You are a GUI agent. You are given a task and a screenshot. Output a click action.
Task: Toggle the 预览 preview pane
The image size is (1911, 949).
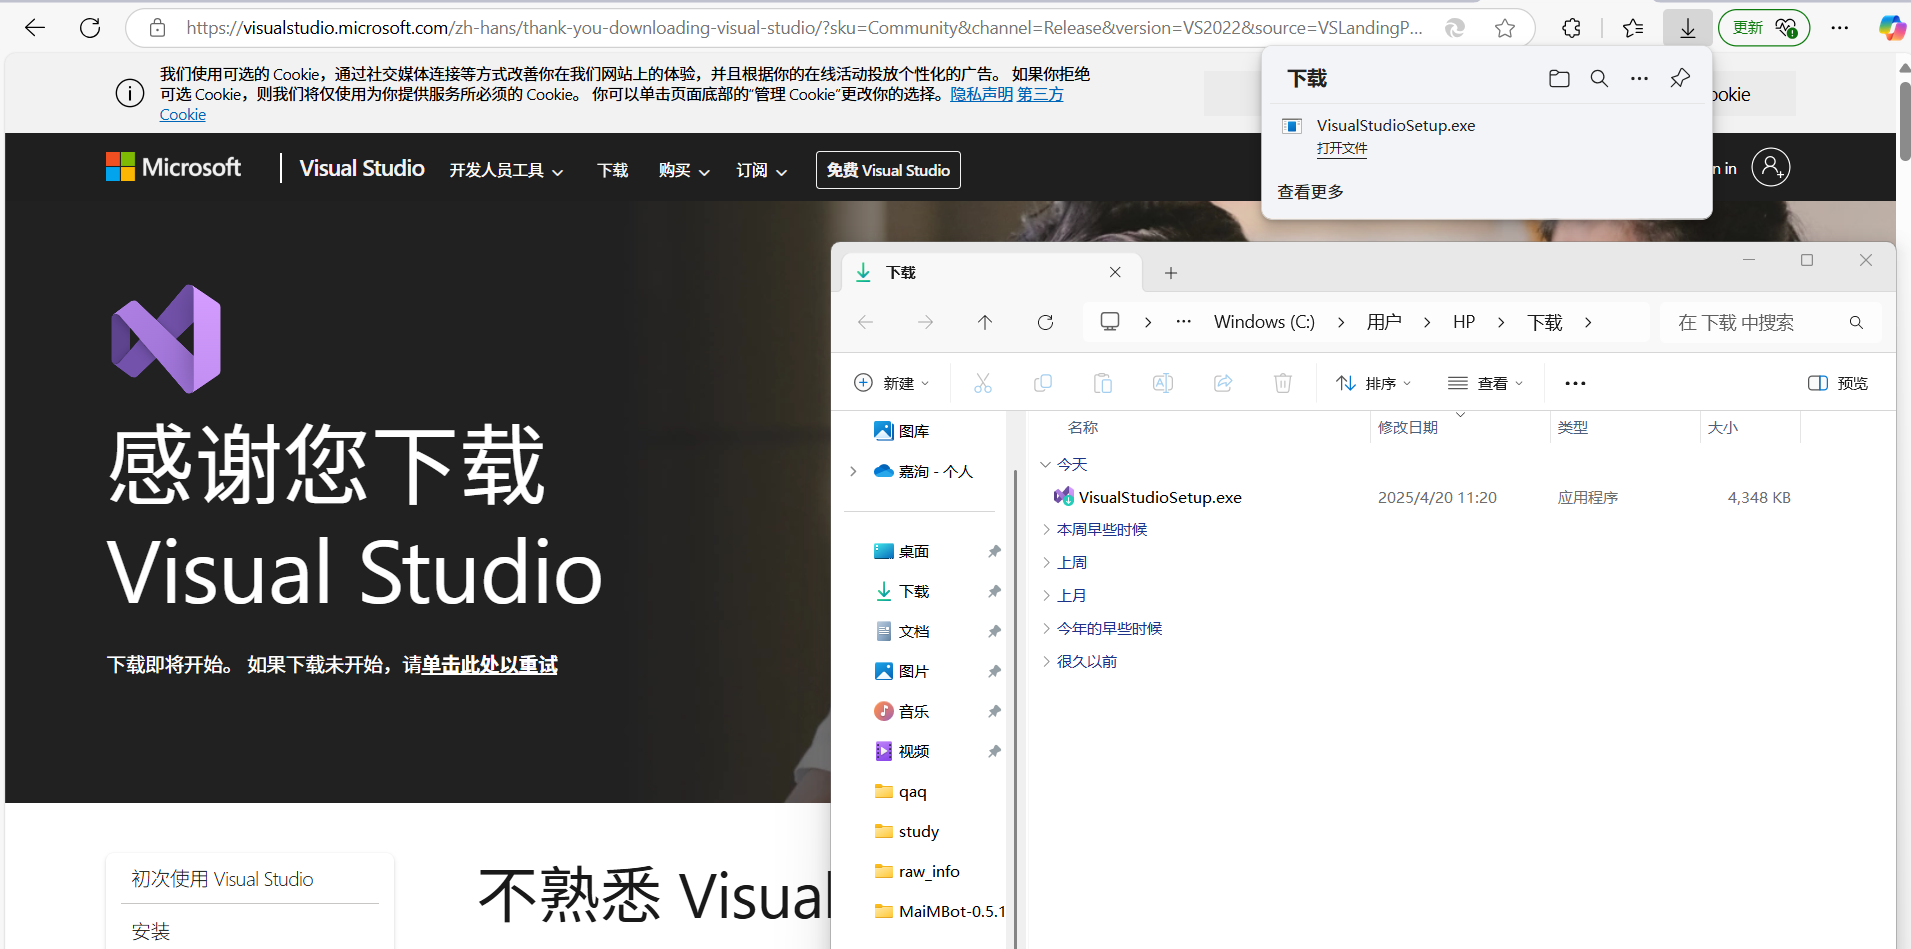[1838, 383]
